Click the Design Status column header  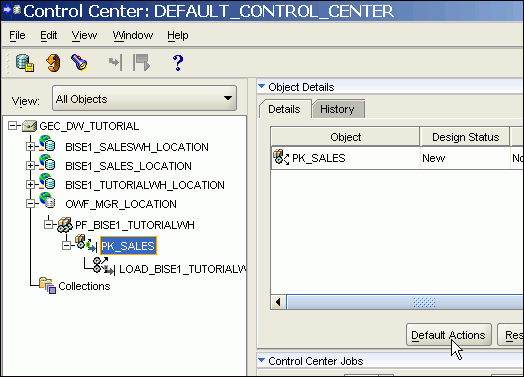(465, 137)
